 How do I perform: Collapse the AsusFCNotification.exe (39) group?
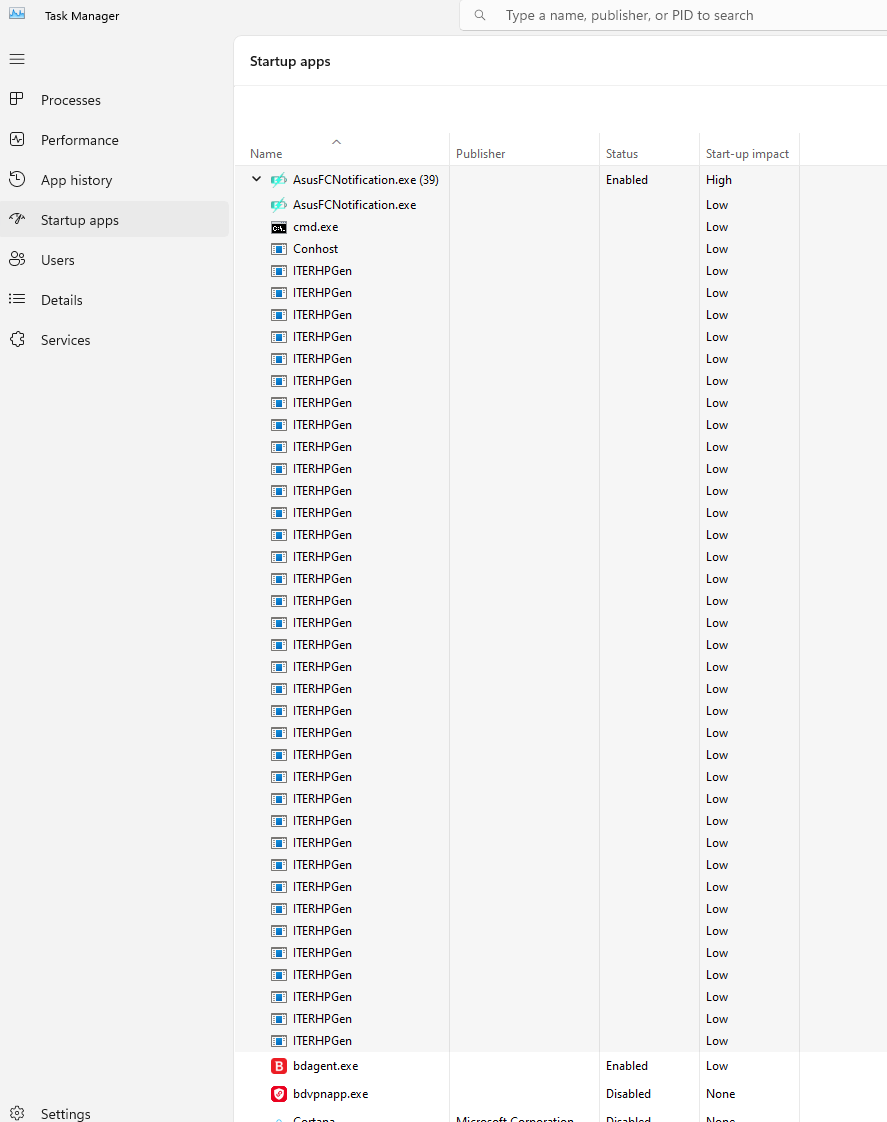click(x=256, y=180)
